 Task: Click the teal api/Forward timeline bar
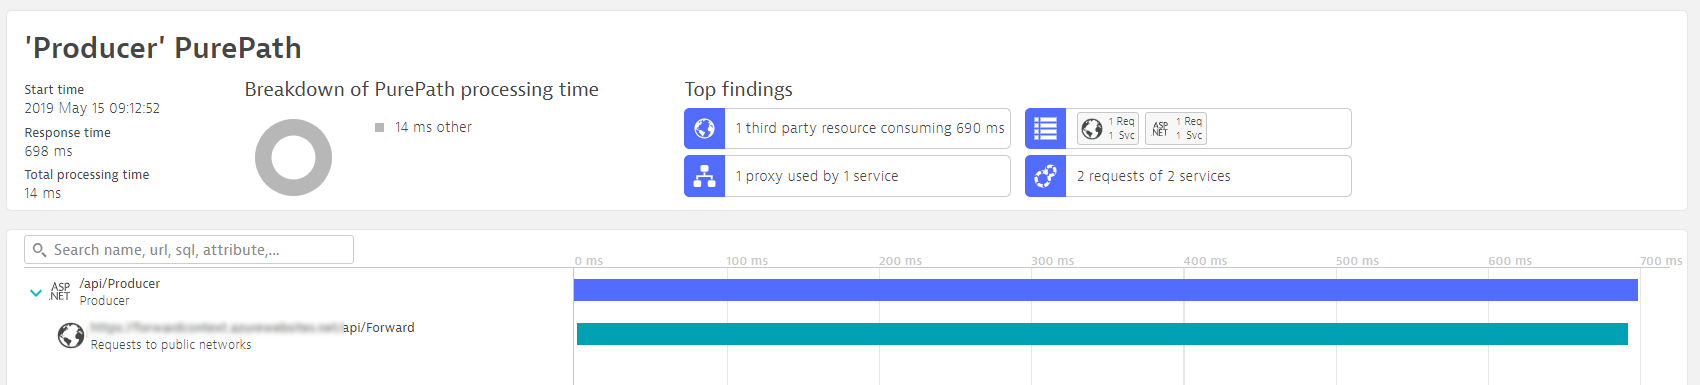pyautogui.click(x=1102, y=334)
